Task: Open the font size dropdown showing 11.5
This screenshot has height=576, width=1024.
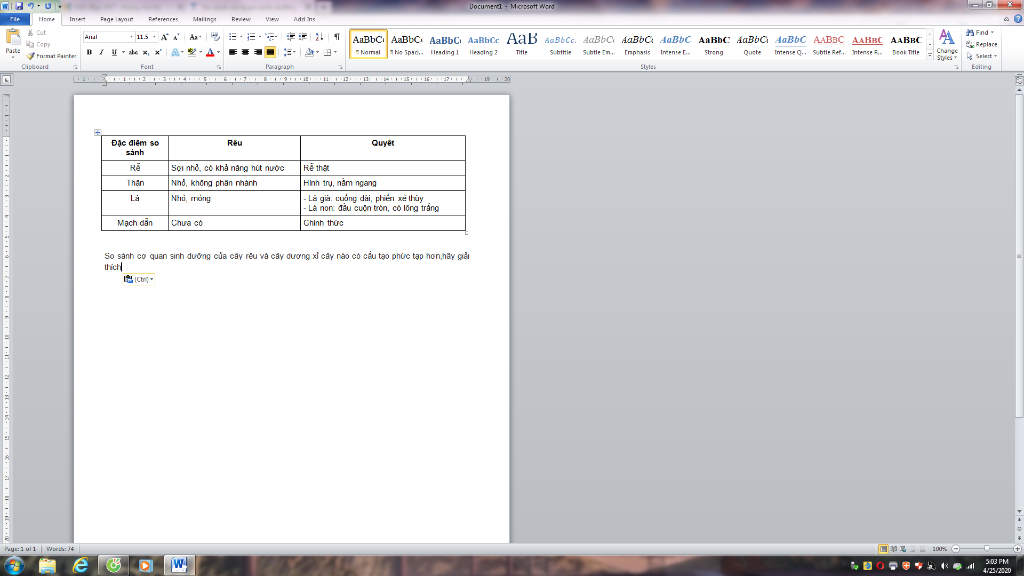Action: point(154,37)
